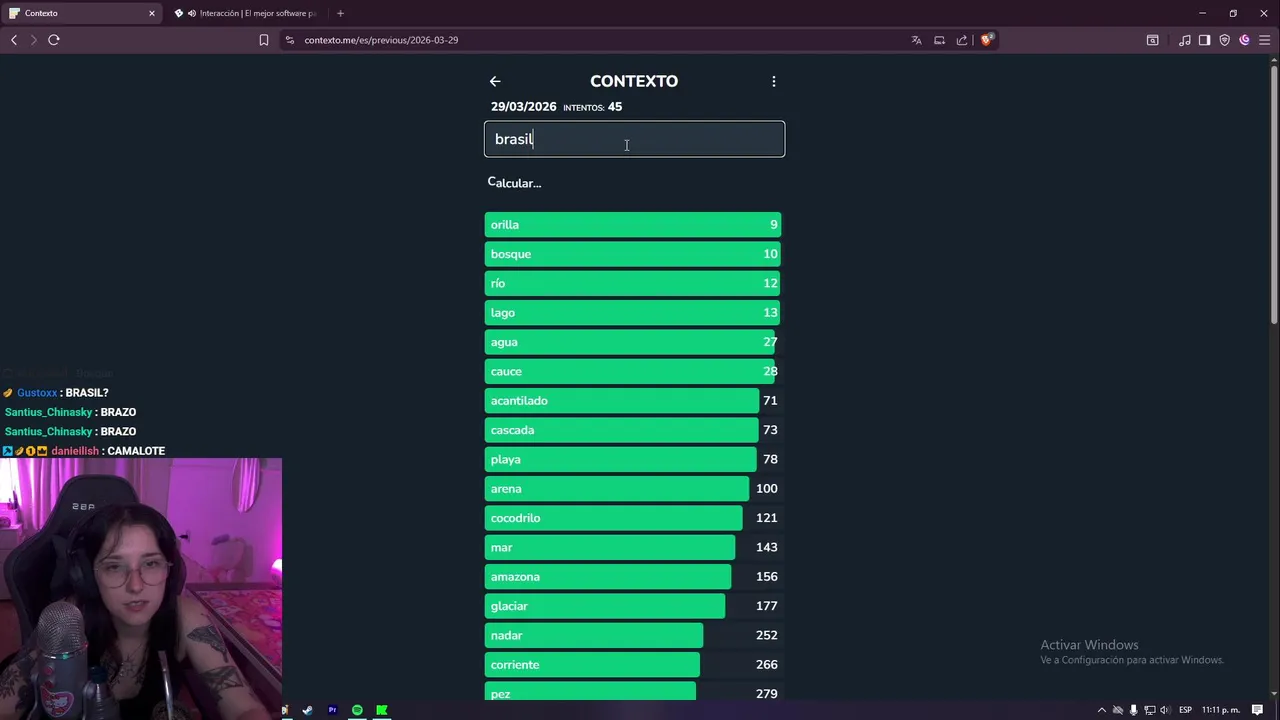
Task: Click the browser forward navigation arrow
Action: (33, 40)
